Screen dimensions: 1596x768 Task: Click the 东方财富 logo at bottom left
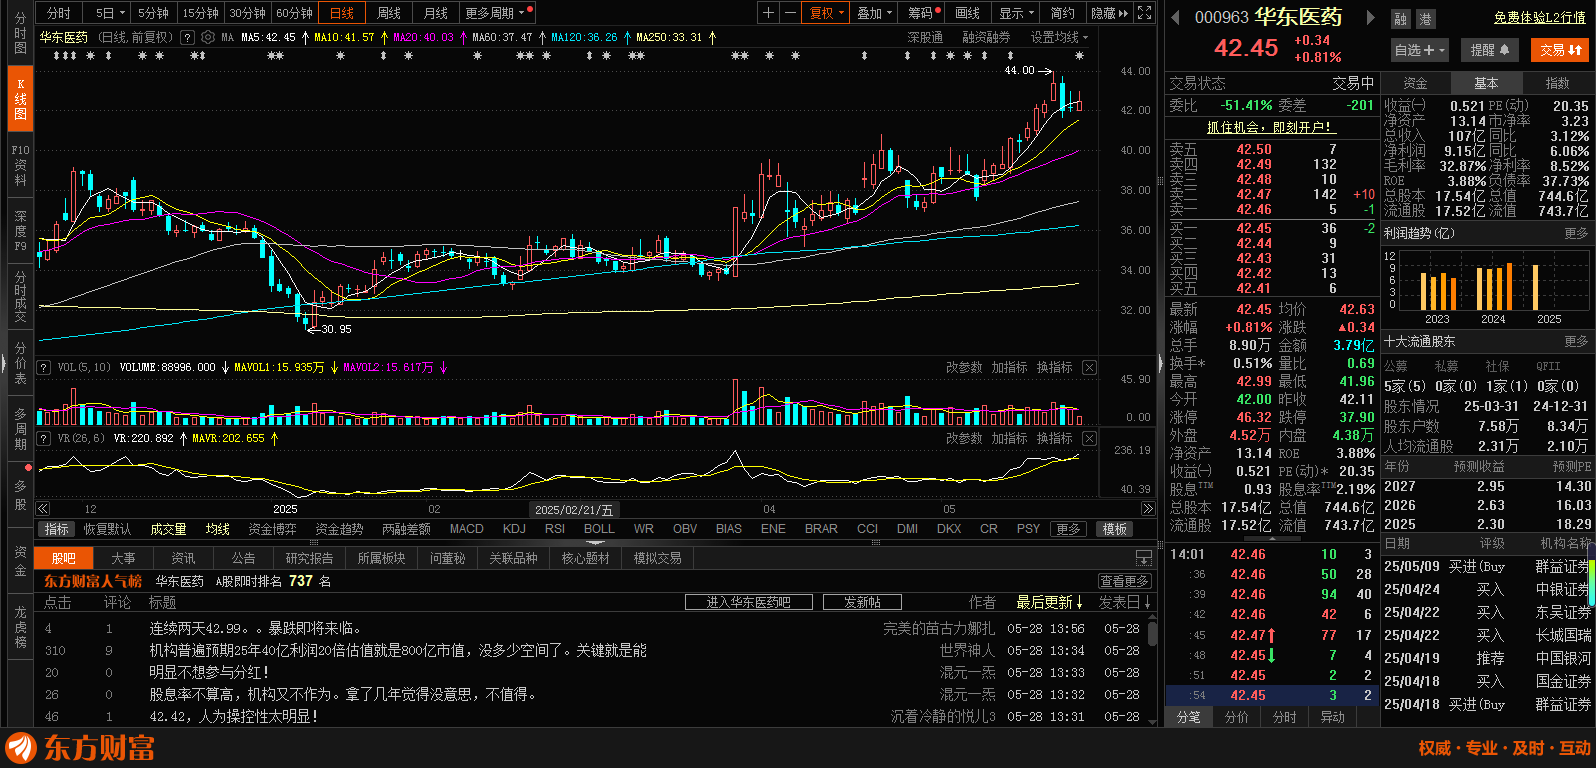pos(81,748)
